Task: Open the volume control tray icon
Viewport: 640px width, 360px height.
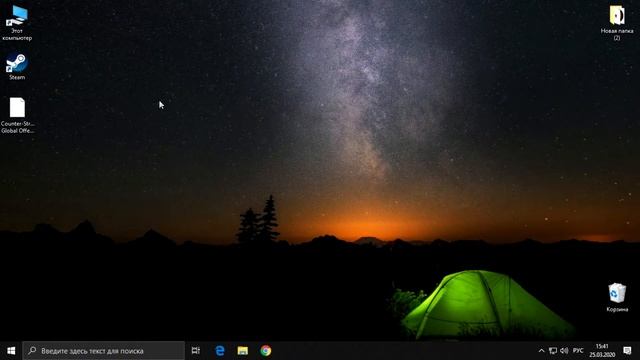Action: coord(564,351)
